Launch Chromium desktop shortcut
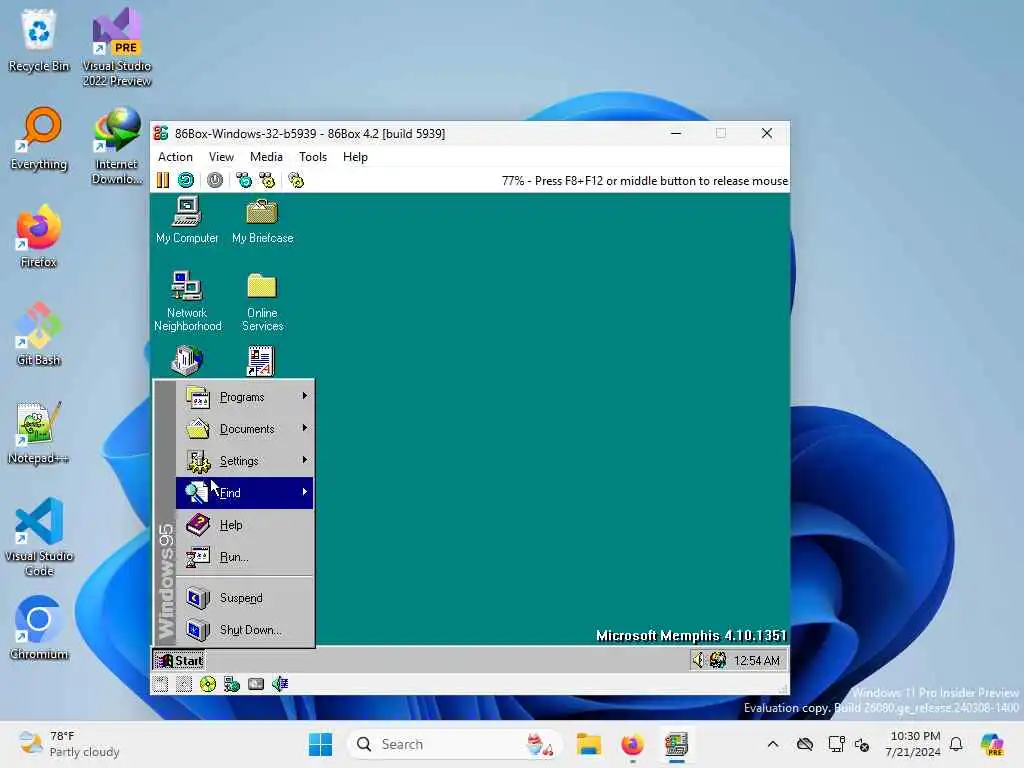Viewport: 1024px width, 768px height. (39, 628)
